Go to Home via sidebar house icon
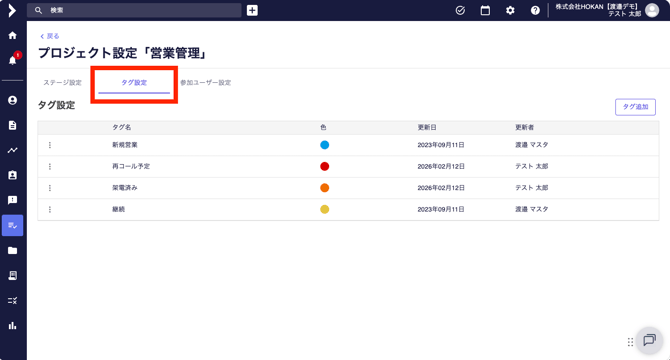 point(12,35)
